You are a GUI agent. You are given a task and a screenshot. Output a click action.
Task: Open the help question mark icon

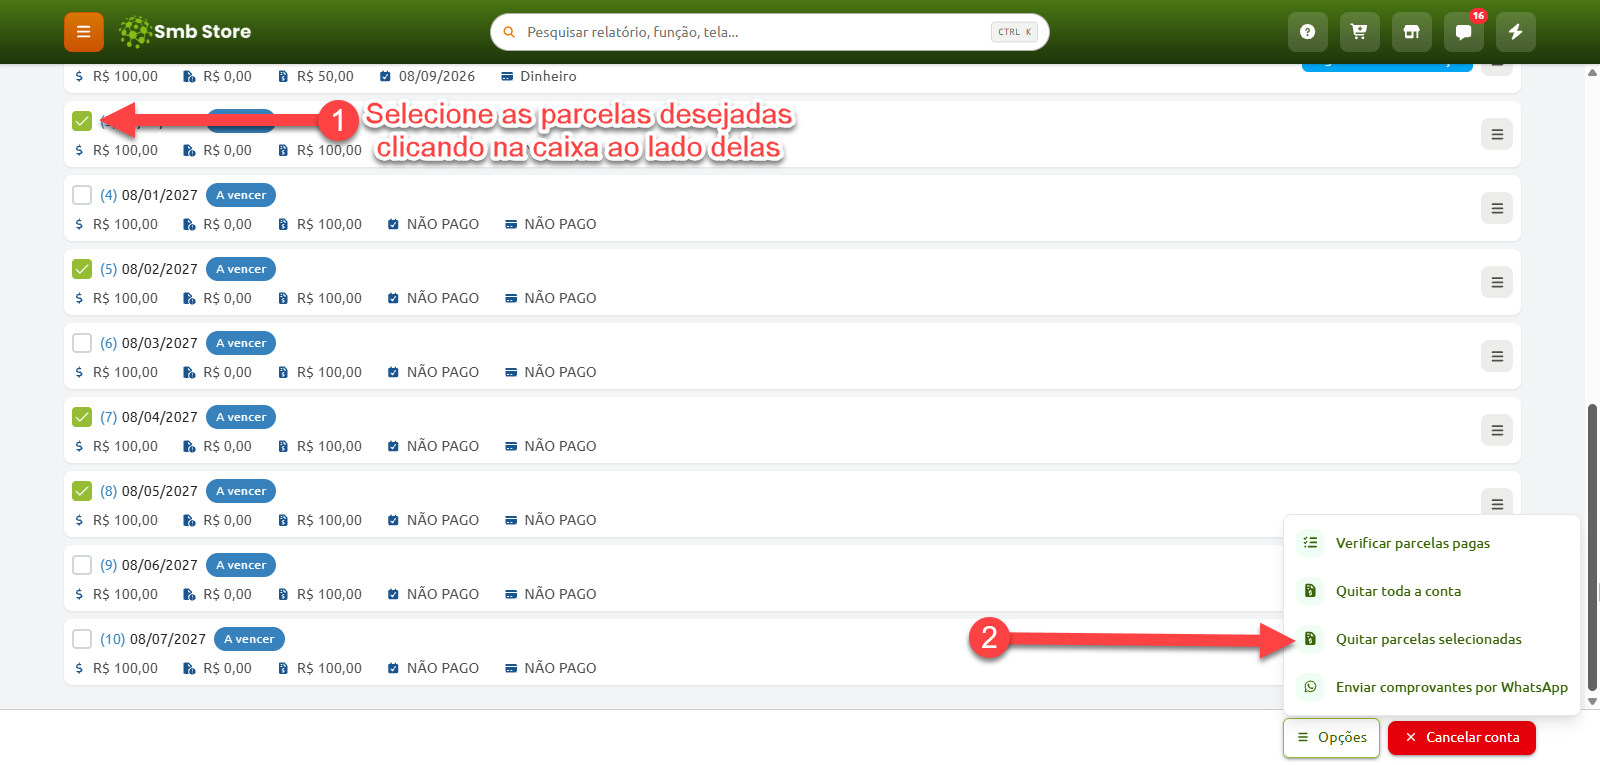point(1307,32)
